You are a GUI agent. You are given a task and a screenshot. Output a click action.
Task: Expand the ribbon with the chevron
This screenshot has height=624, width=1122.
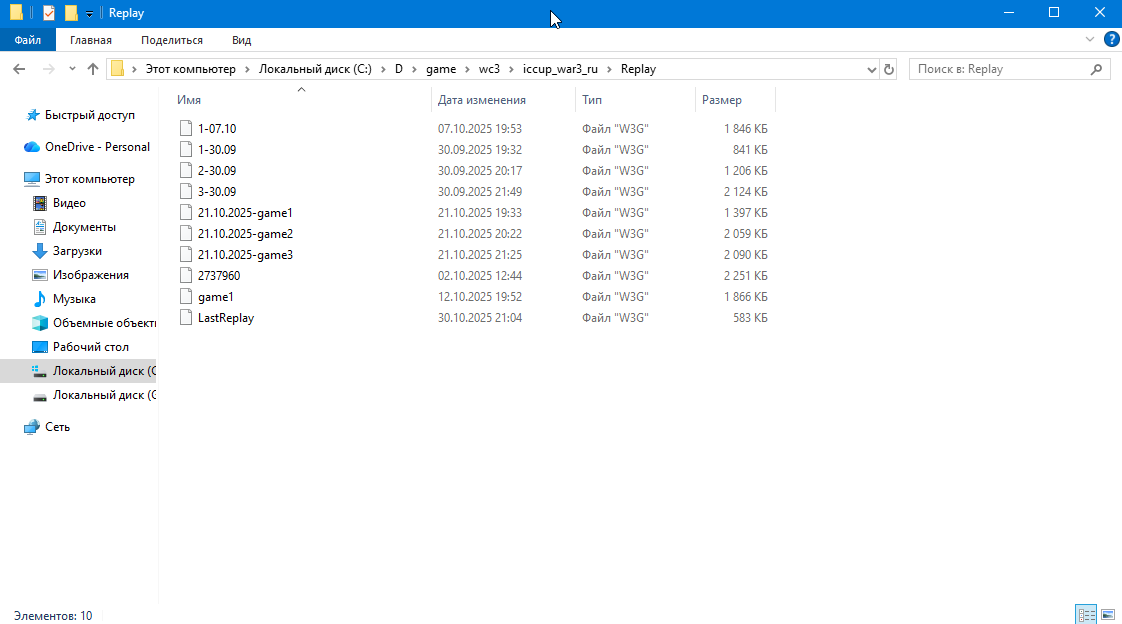tap(1090, 39)
